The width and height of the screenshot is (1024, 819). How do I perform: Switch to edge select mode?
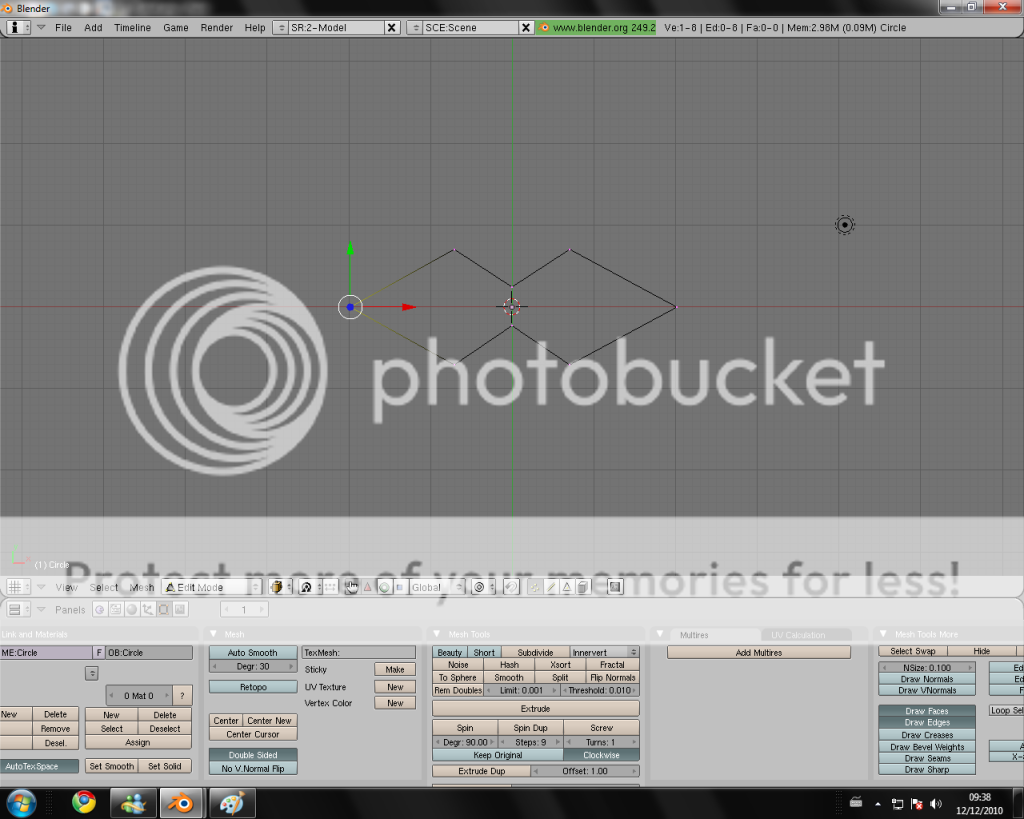point(551,587)
